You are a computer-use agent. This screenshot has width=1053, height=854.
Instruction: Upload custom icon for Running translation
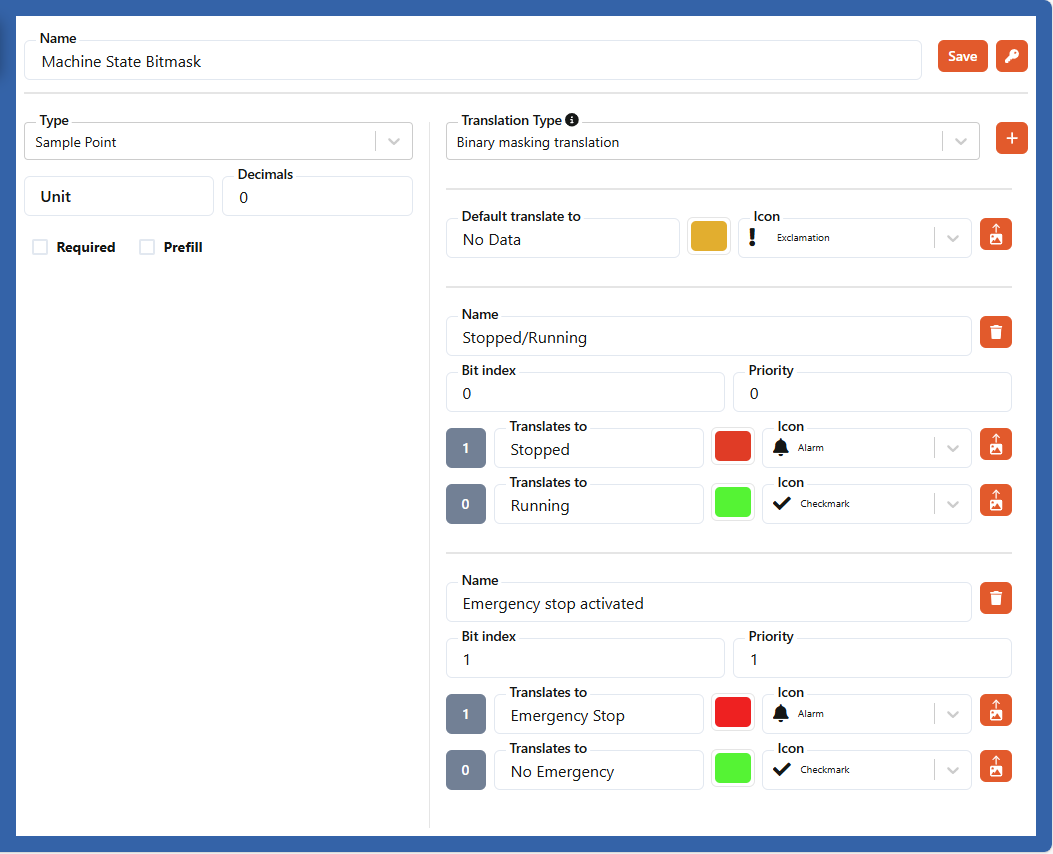pyautogui.click(x=995, y=500)
